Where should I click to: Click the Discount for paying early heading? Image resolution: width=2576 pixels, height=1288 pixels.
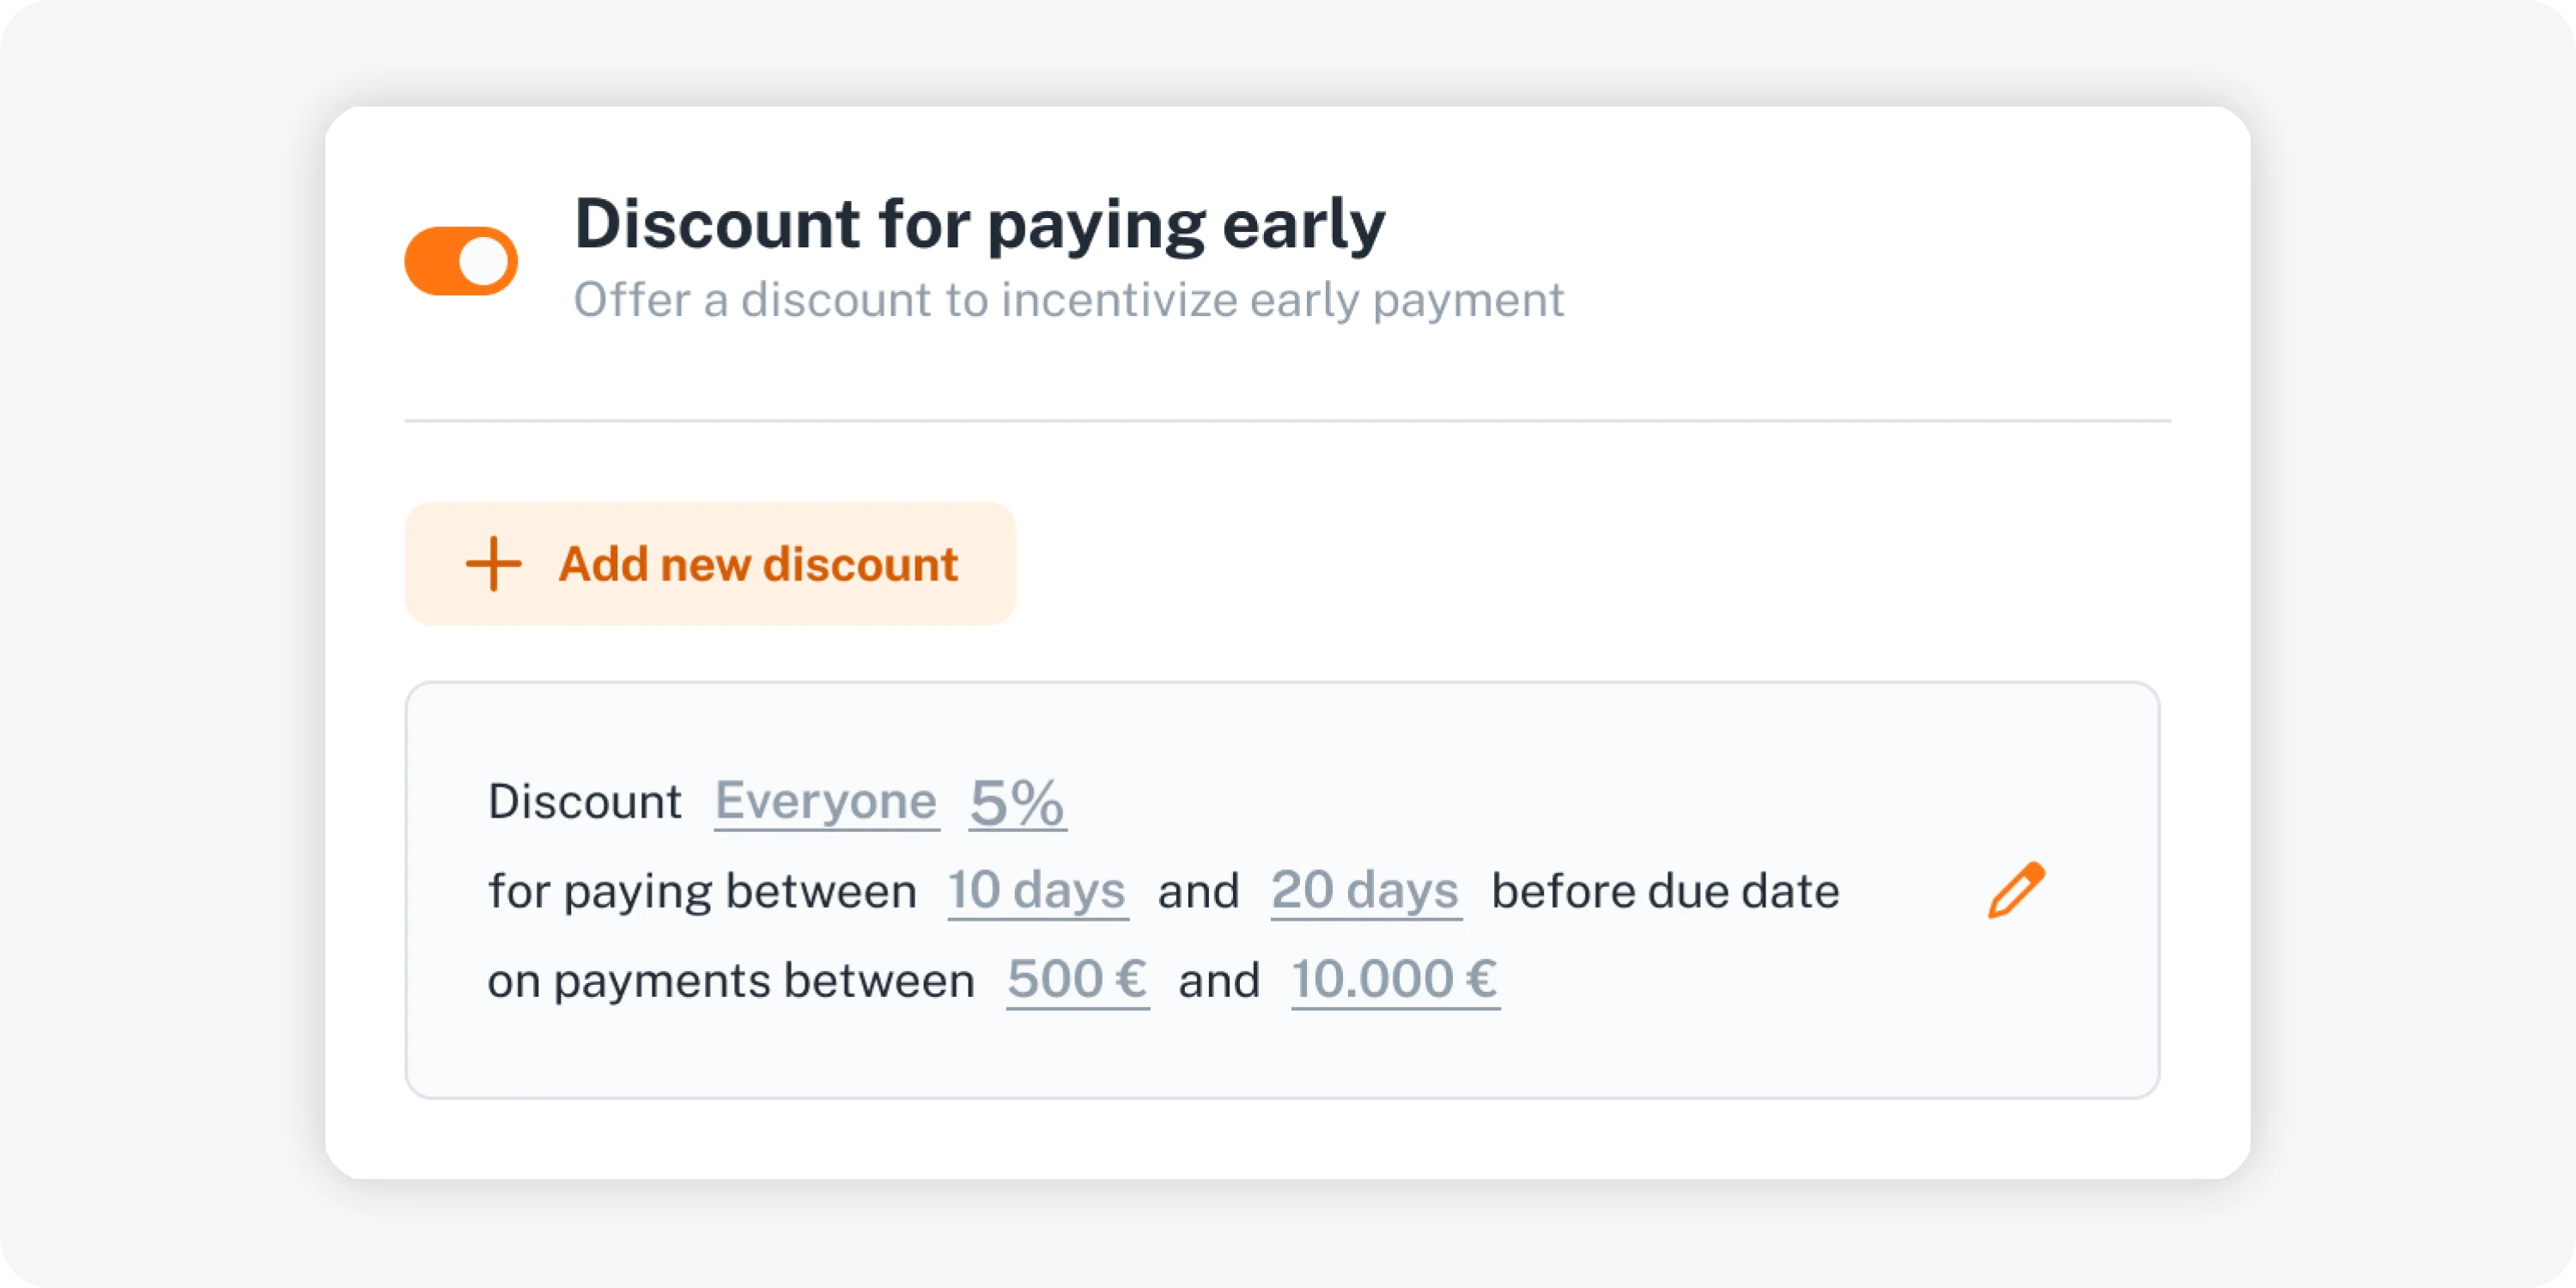[980, 225]
